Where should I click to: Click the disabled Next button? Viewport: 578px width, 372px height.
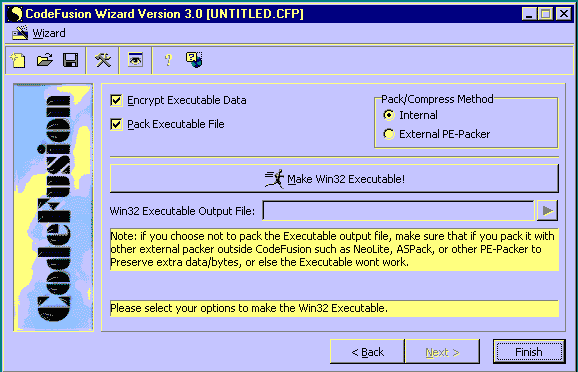click(x=442, y=352)
